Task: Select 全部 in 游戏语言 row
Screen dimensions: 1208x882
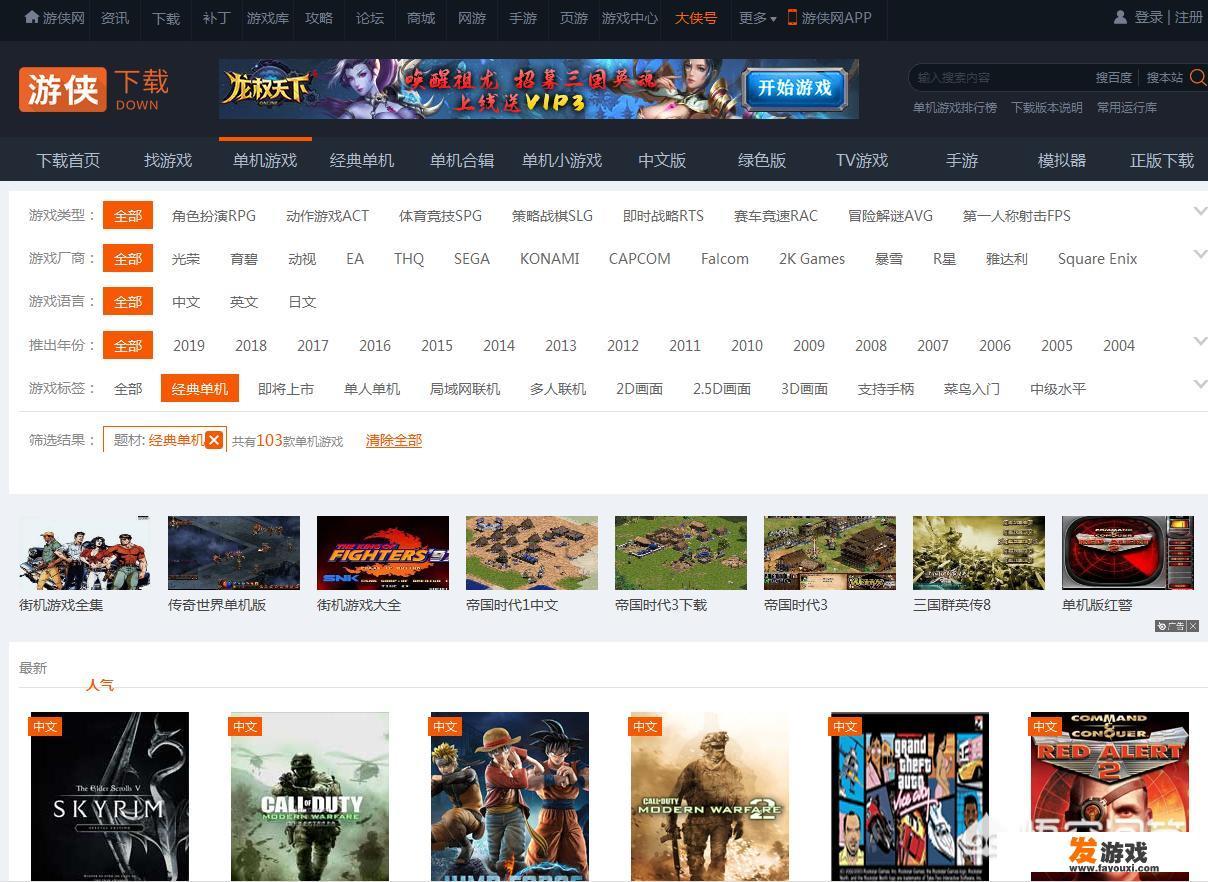Action: click(128, 301)
